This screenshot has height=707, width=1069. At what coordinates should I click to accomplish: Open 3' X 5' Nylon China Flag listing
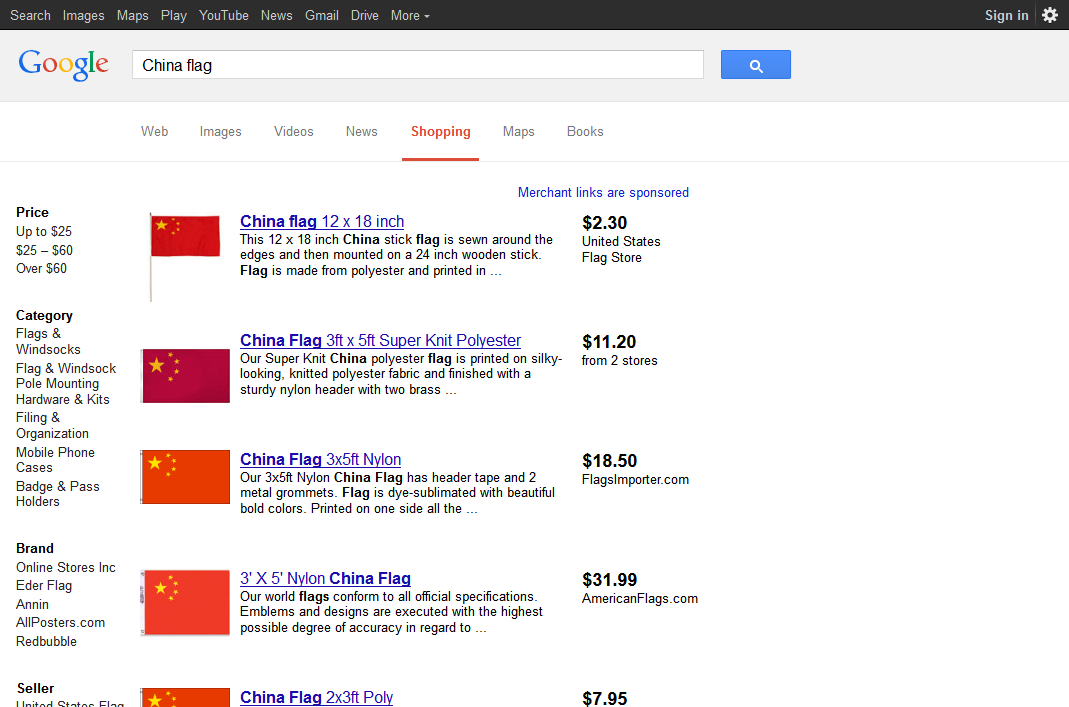tap(325, 578)
